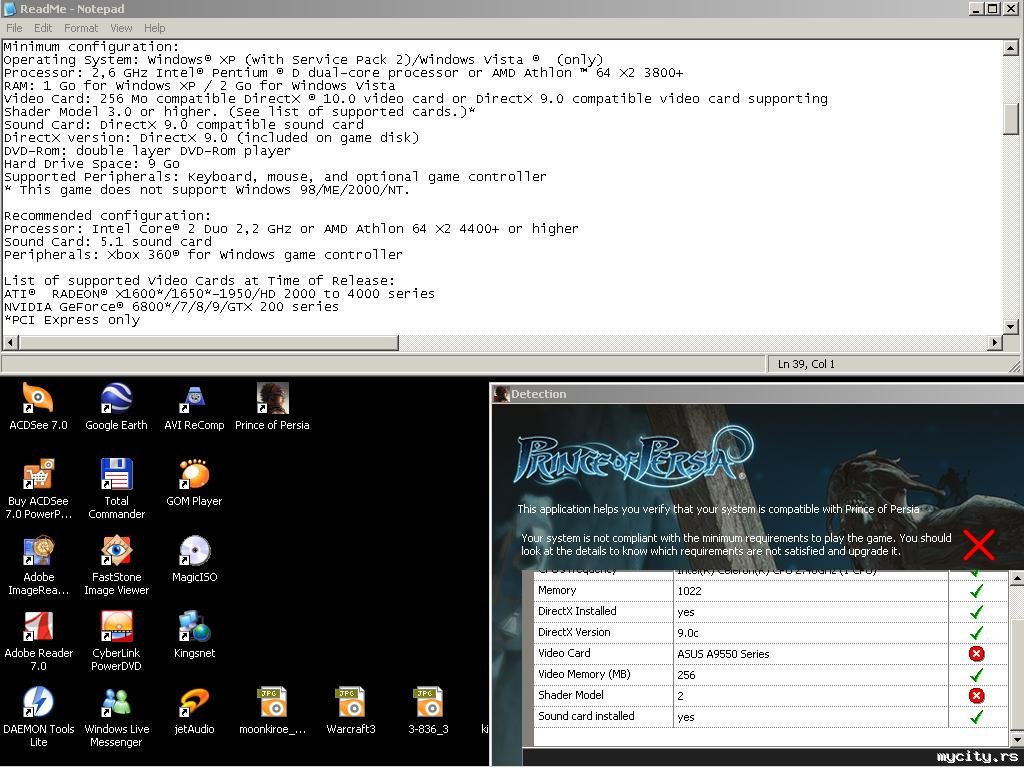Click Notepad horizontal scrollbar left arrow
Screen dimensions: 1024x768
10,342
